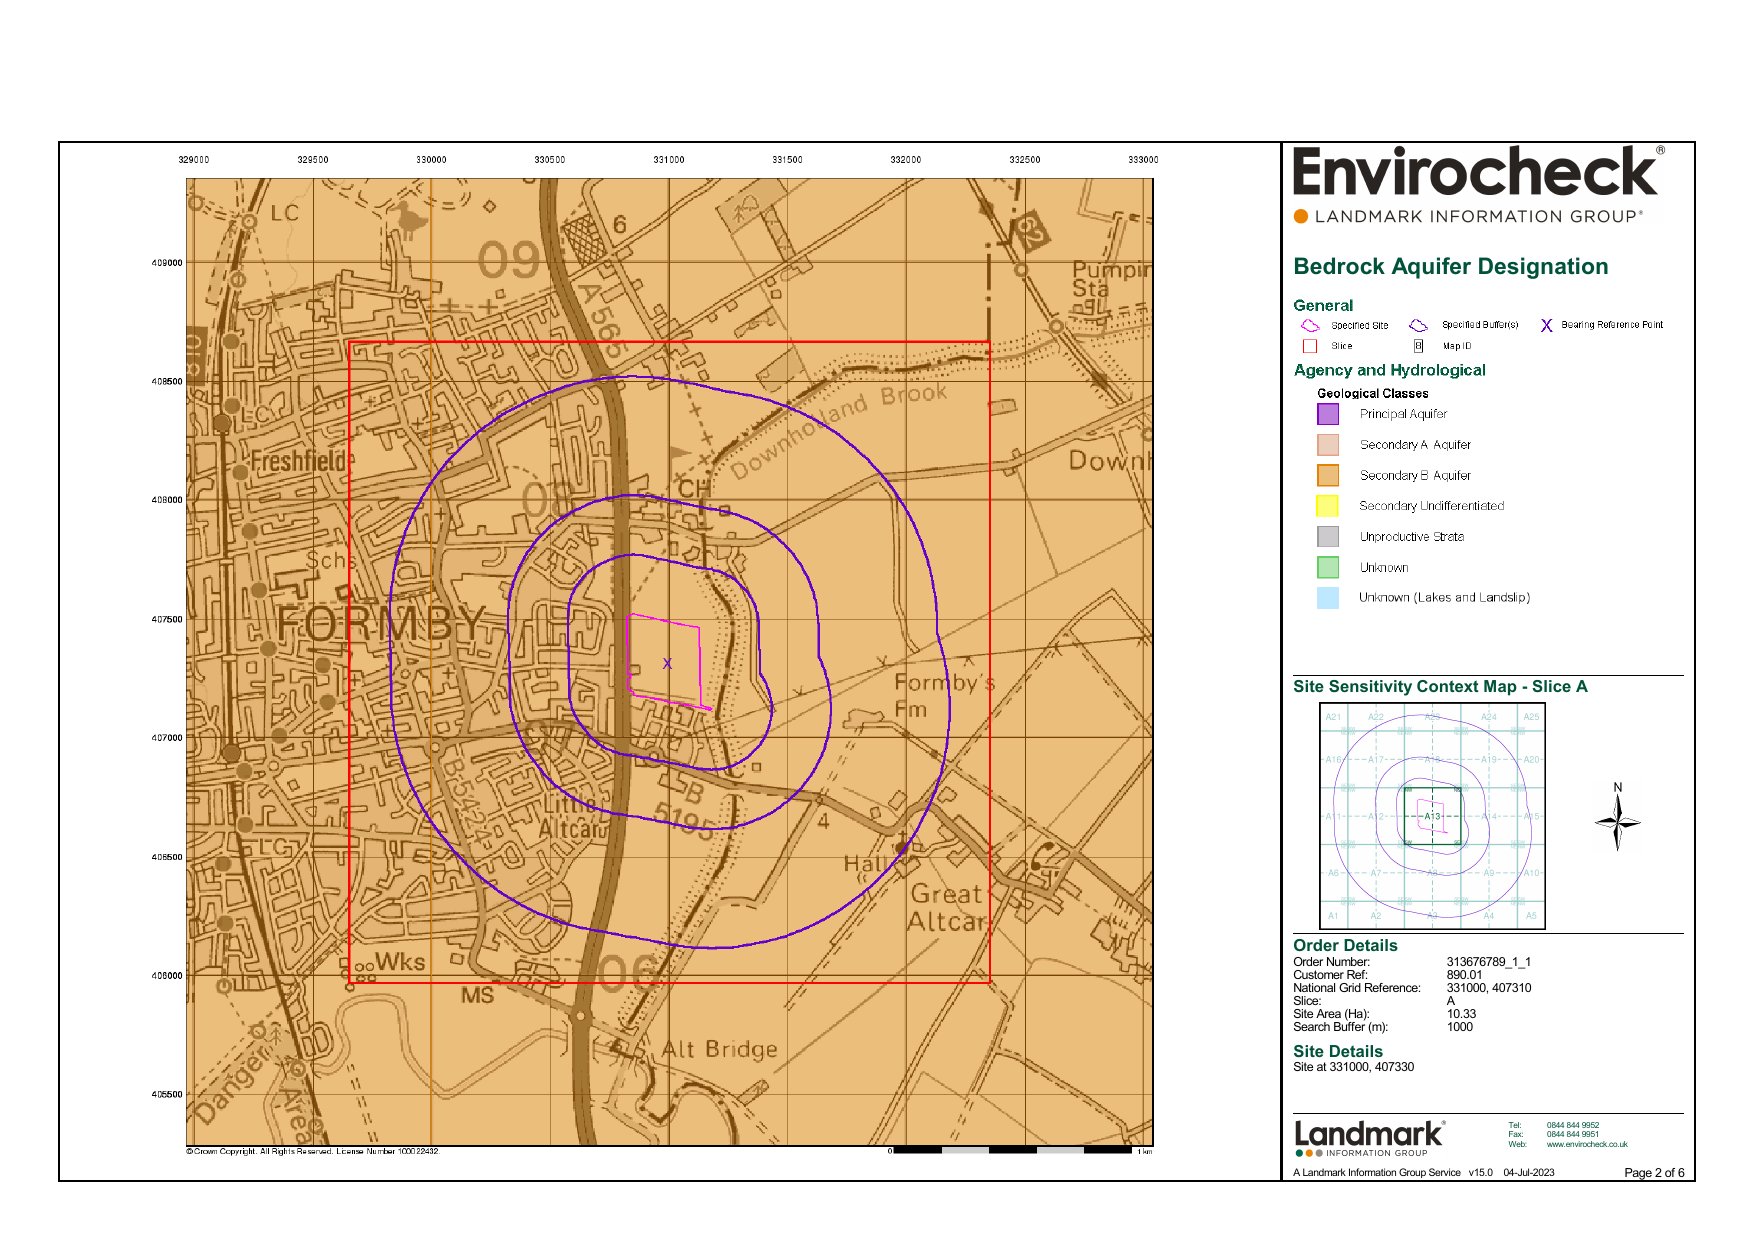Click the Specified Site legend icon
This screenshot has width=1755, height=1238.
[1310, 325]
